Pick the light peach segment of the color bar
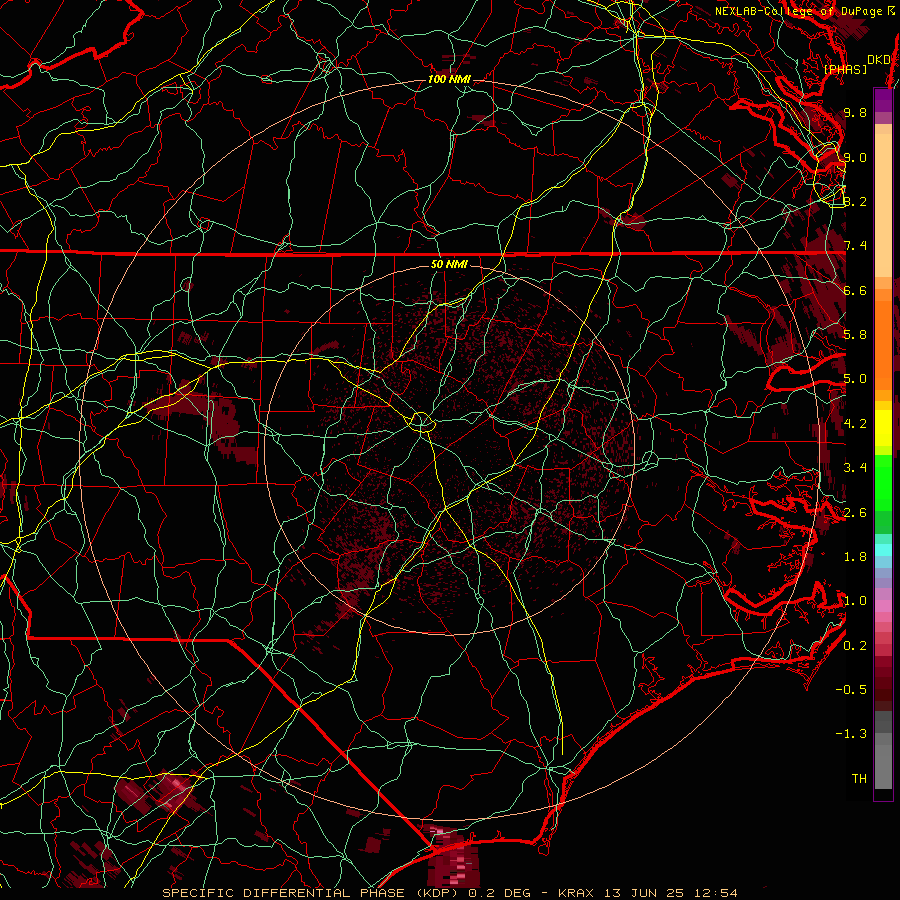 click(883, 205)
